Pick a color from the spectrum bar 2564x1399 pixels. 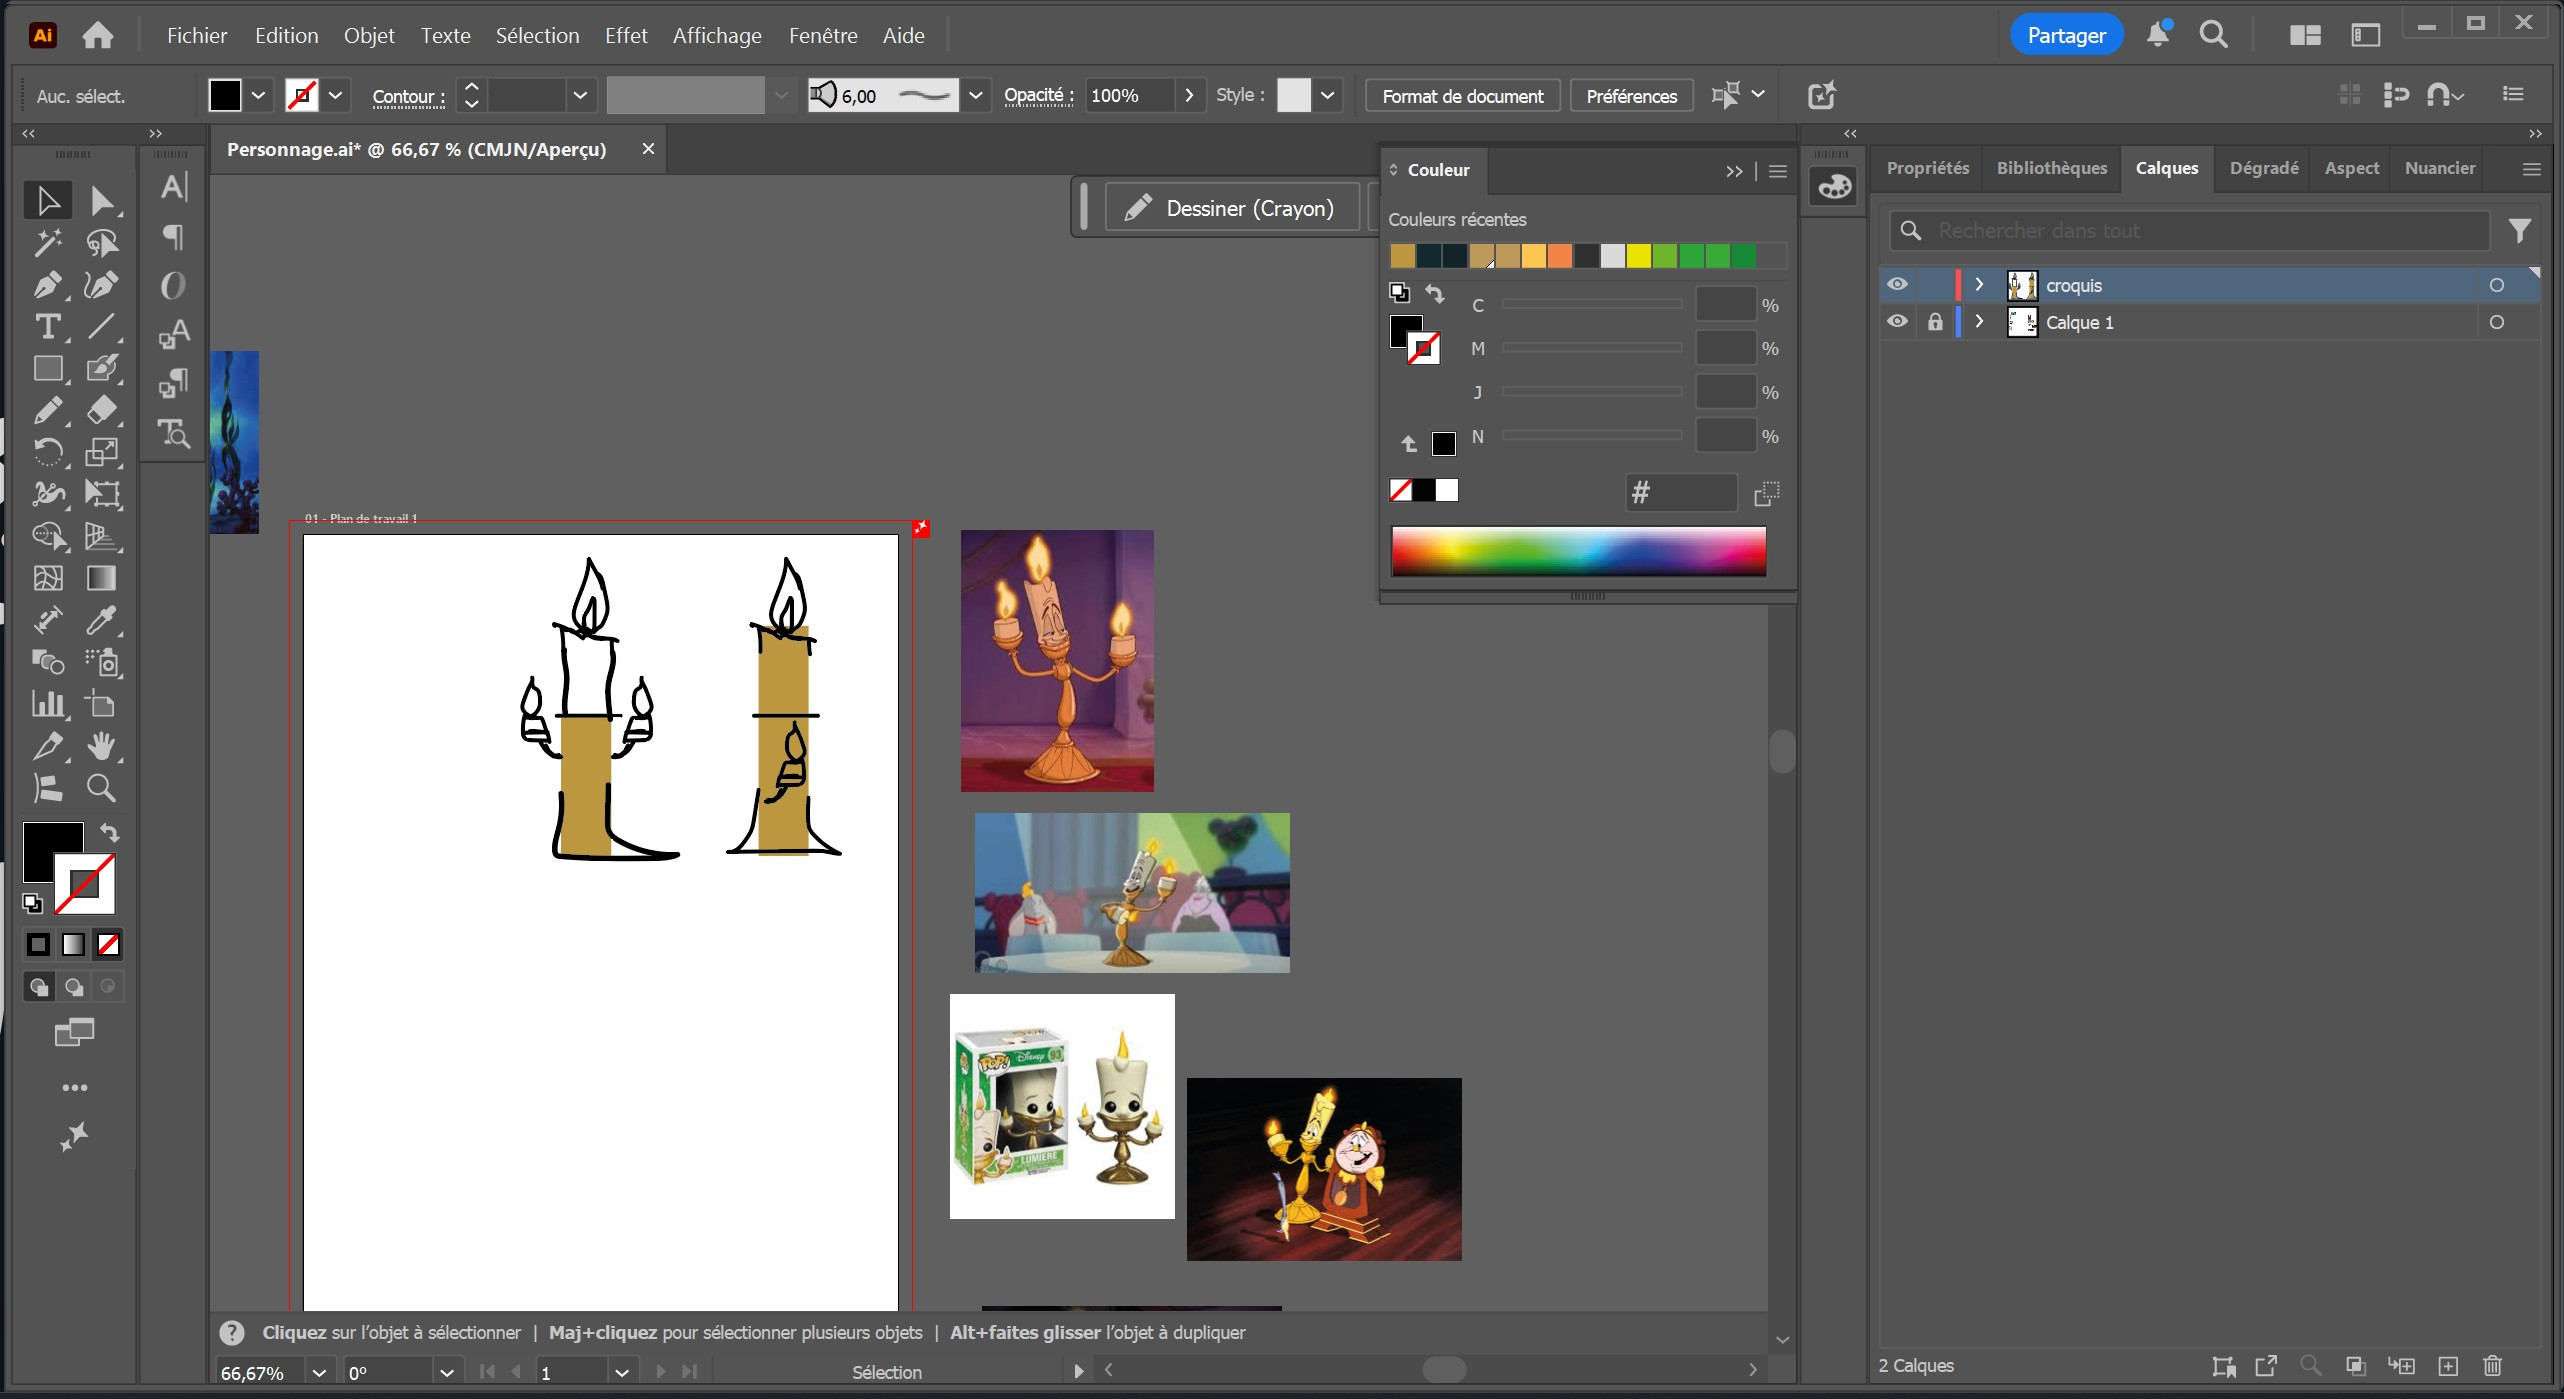1578,551
